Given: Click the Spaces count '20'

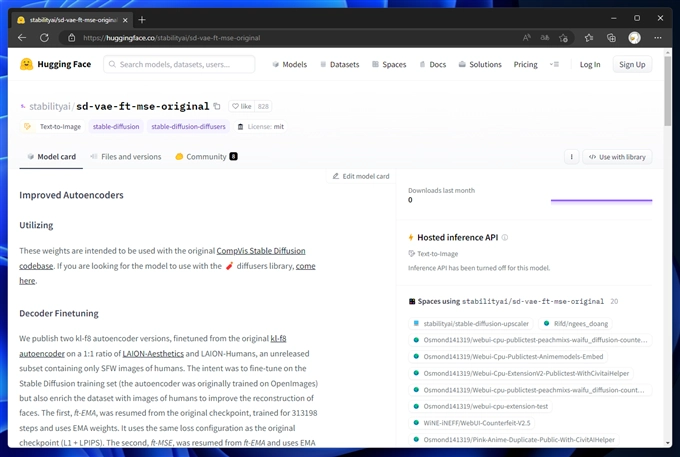Looking at the screenshot, I should click(614, 301).
